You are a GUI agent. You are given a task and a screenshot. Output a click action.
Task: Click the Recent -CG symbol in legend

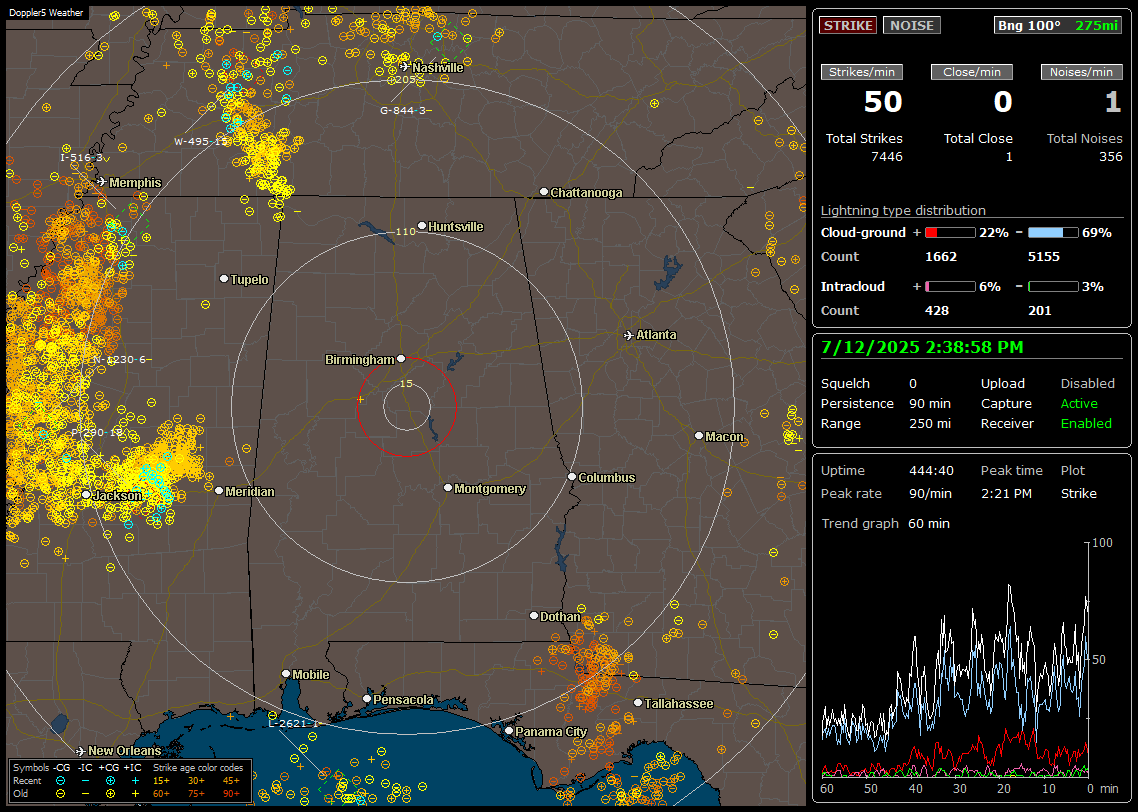click(x=60, y=781)
